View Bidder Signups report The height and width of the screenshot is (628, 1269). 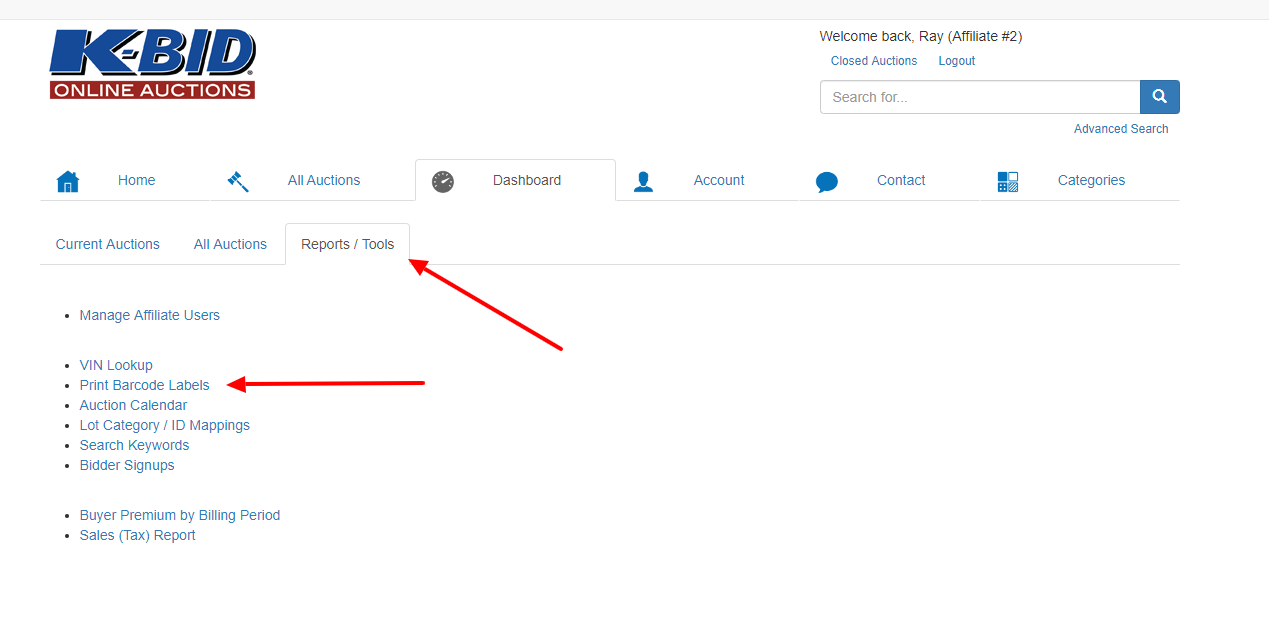pos(127,465)
